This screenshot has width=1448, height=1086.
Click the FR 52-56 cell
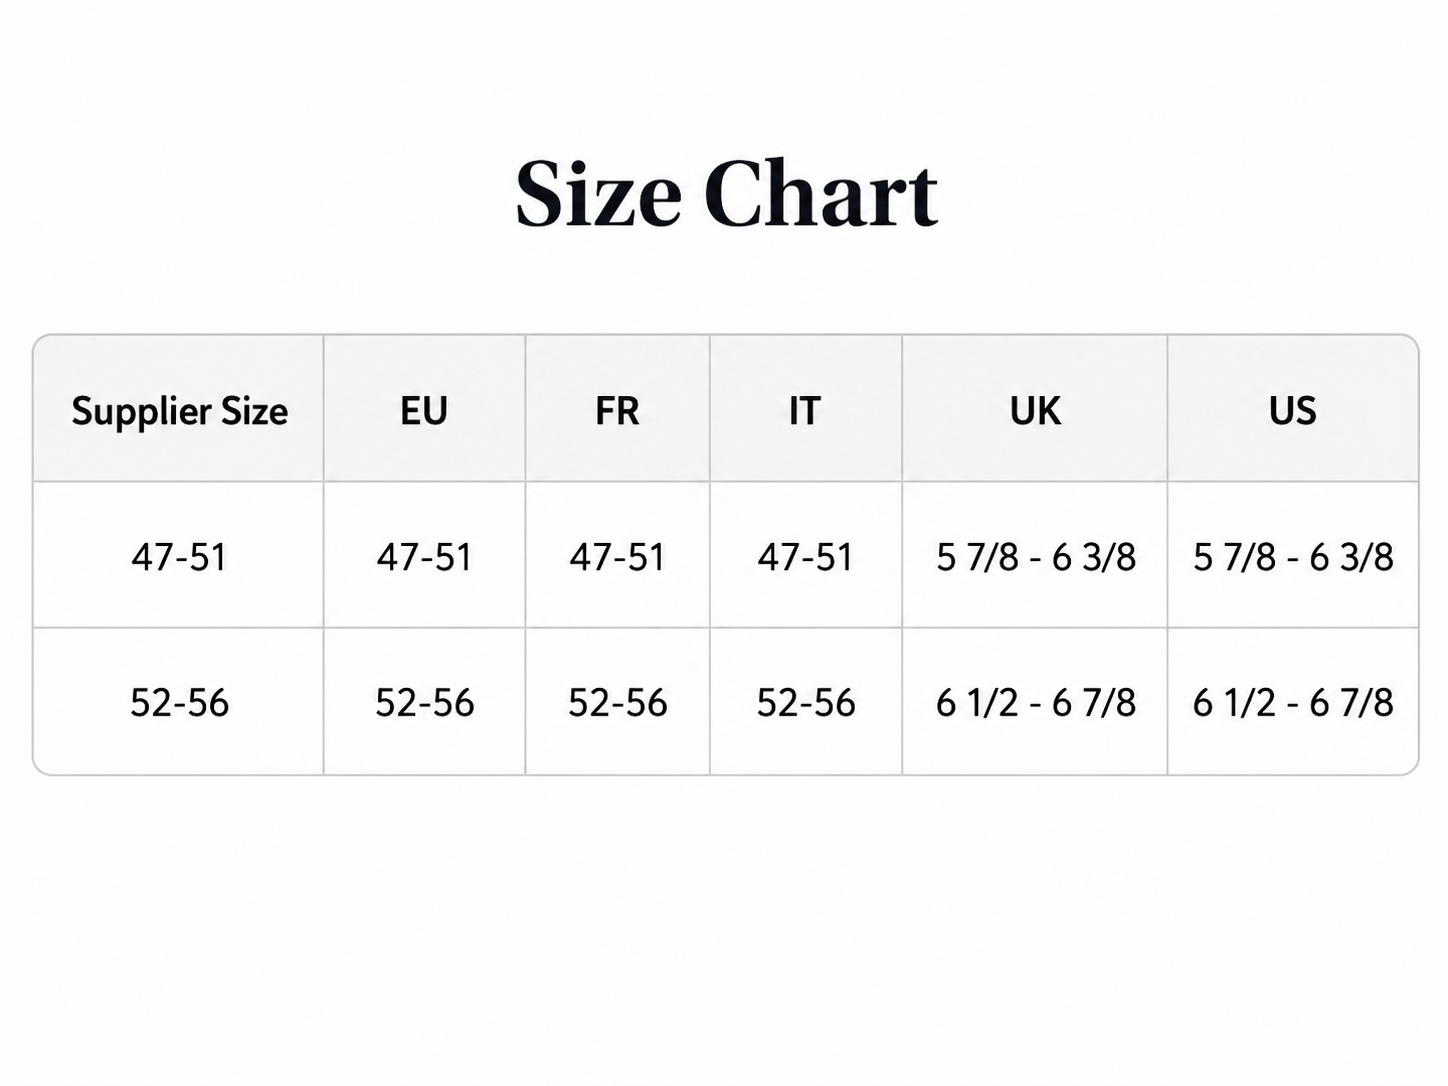[617, 702]
